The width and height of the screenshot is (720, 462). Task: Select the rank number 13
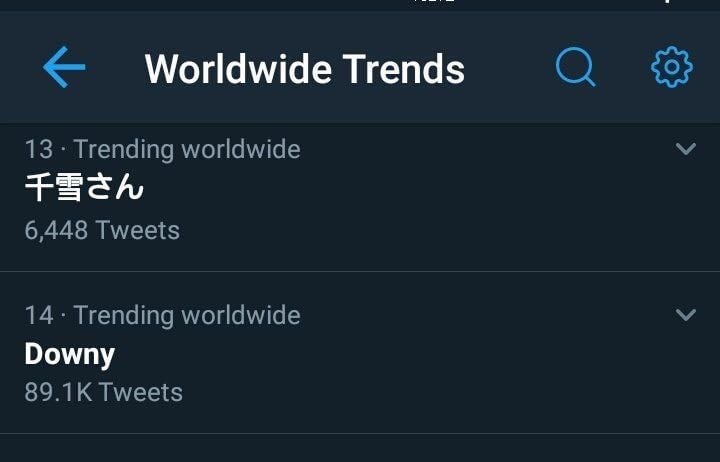38,150
